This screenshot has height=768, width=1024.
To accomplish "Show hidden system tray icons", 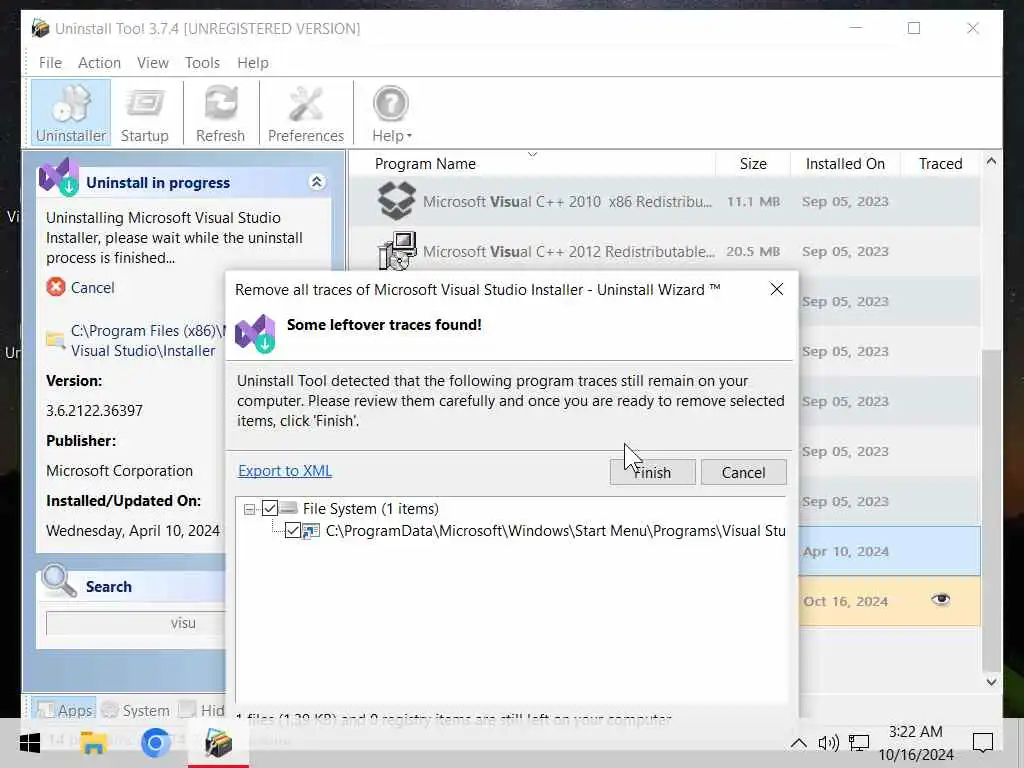I will [798, 743].
